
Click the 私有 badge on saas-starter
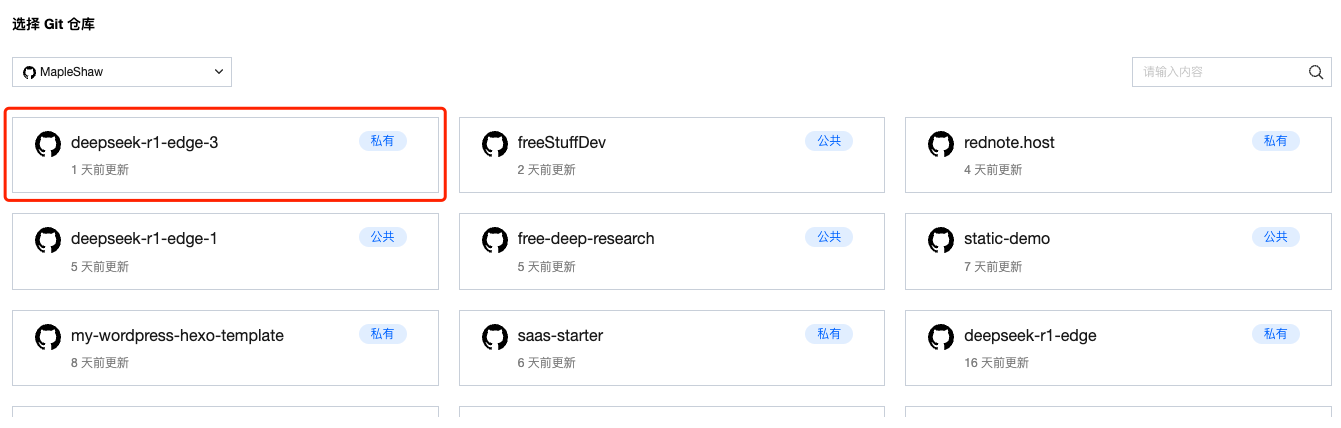[828, 334]
